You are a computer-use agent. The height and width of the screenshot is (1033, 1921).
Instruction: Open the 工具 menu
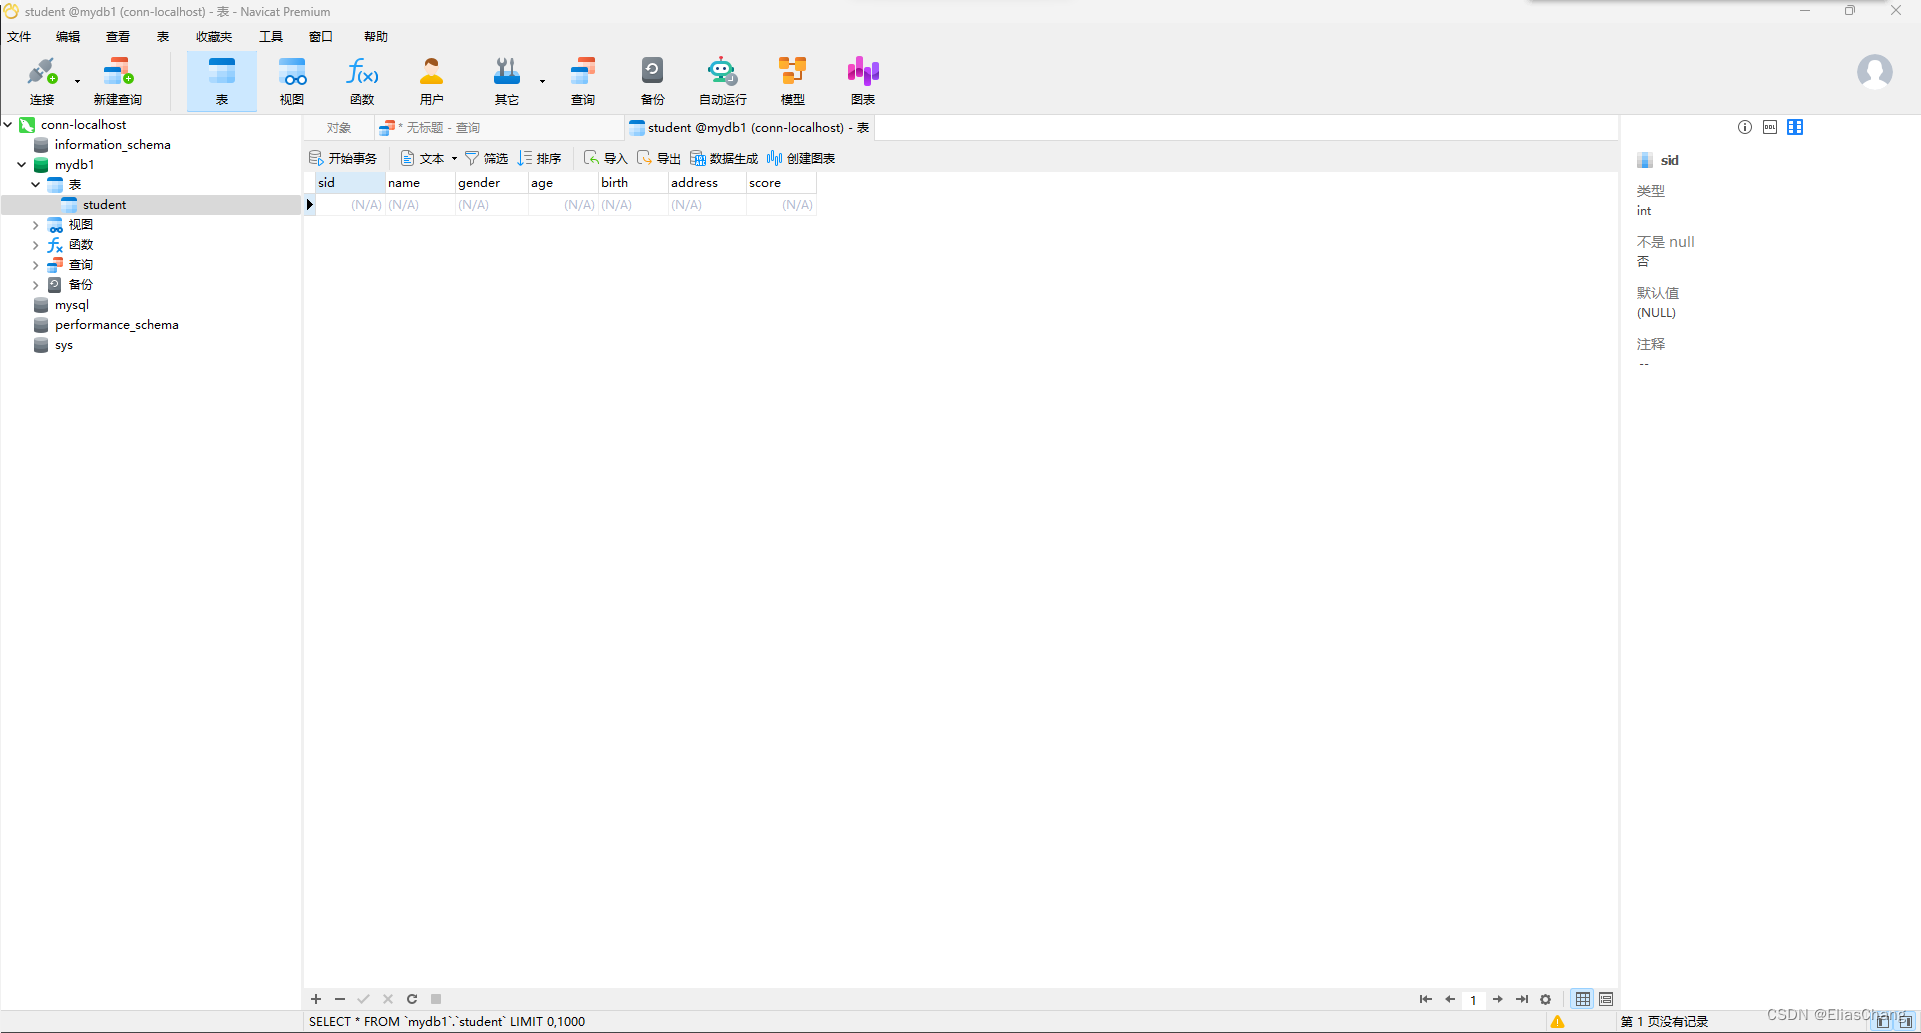coord(271,36)
